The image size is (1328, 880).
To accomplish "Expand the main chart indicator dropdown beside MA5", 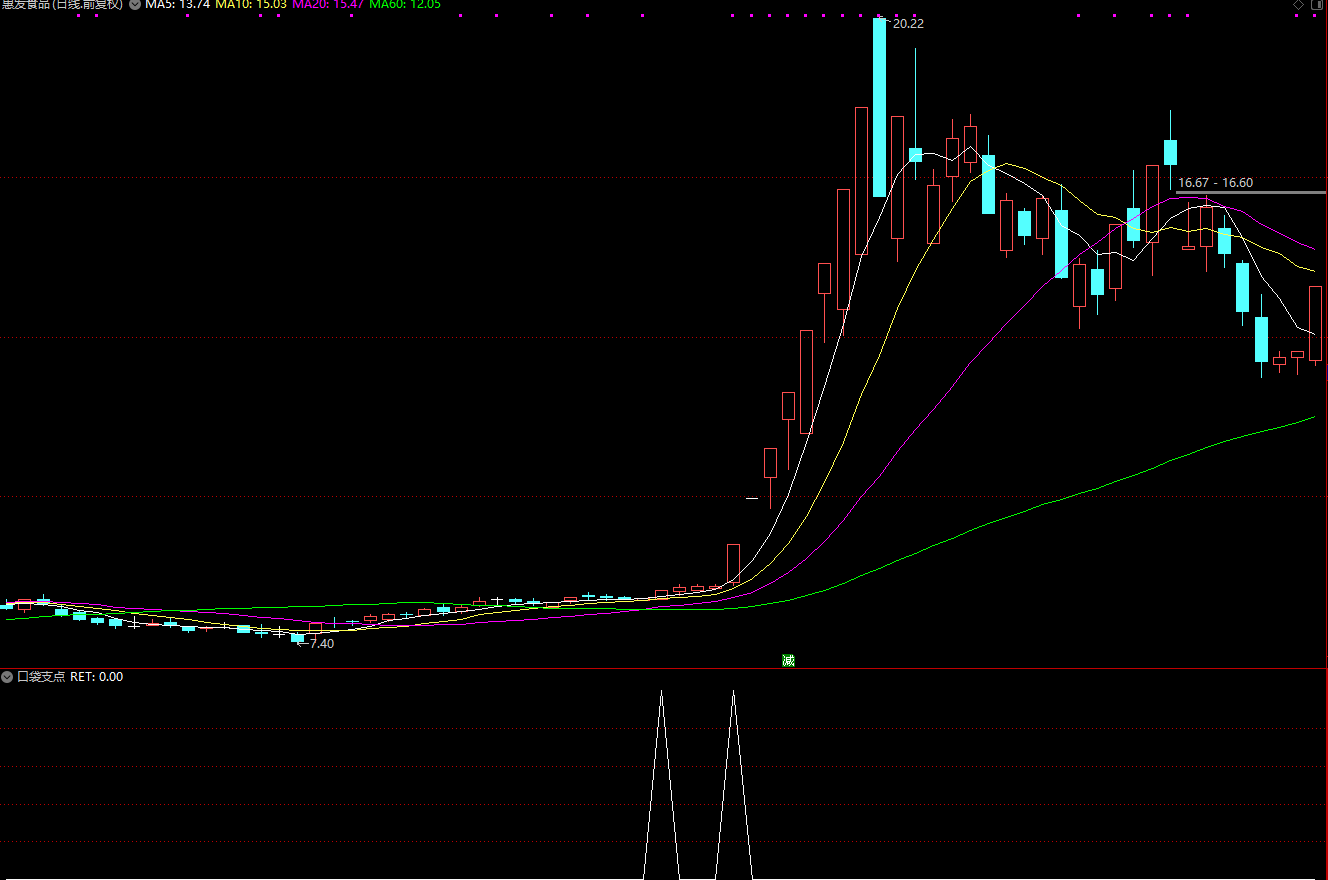I will click(x=135, y=5).
